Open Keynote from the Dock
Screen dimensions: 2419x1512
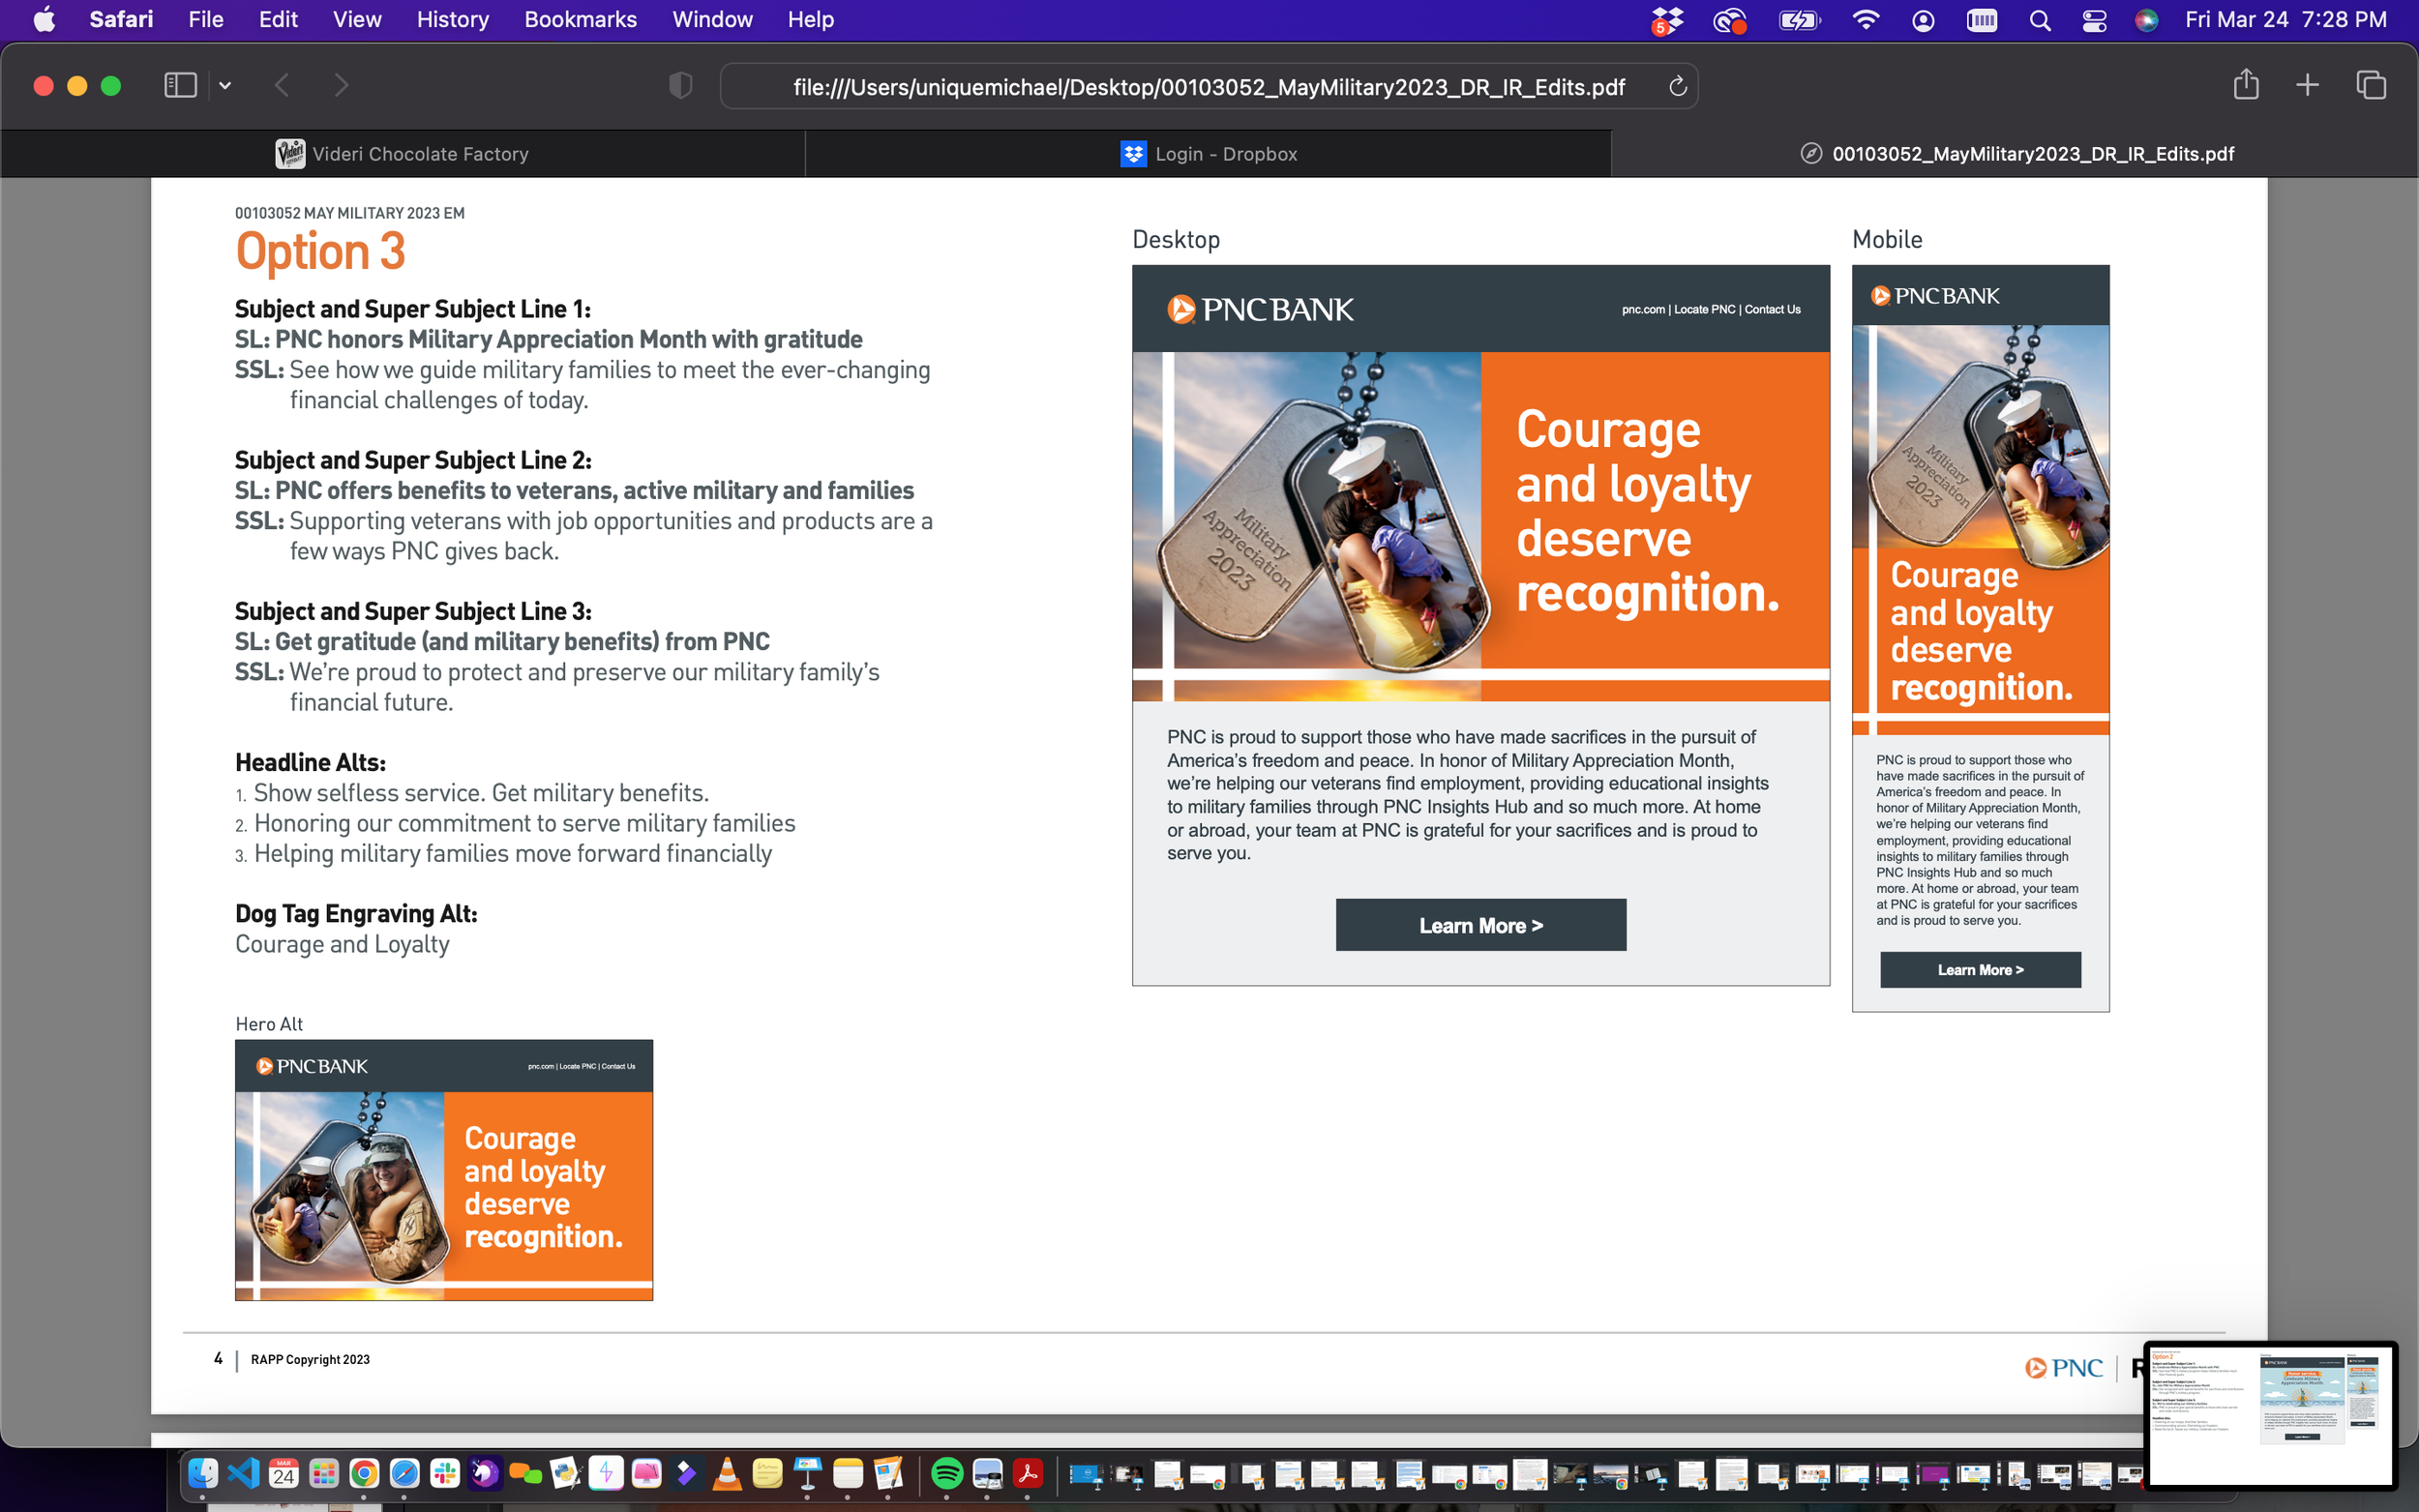pyautogui.click(x=807, y=1473)
